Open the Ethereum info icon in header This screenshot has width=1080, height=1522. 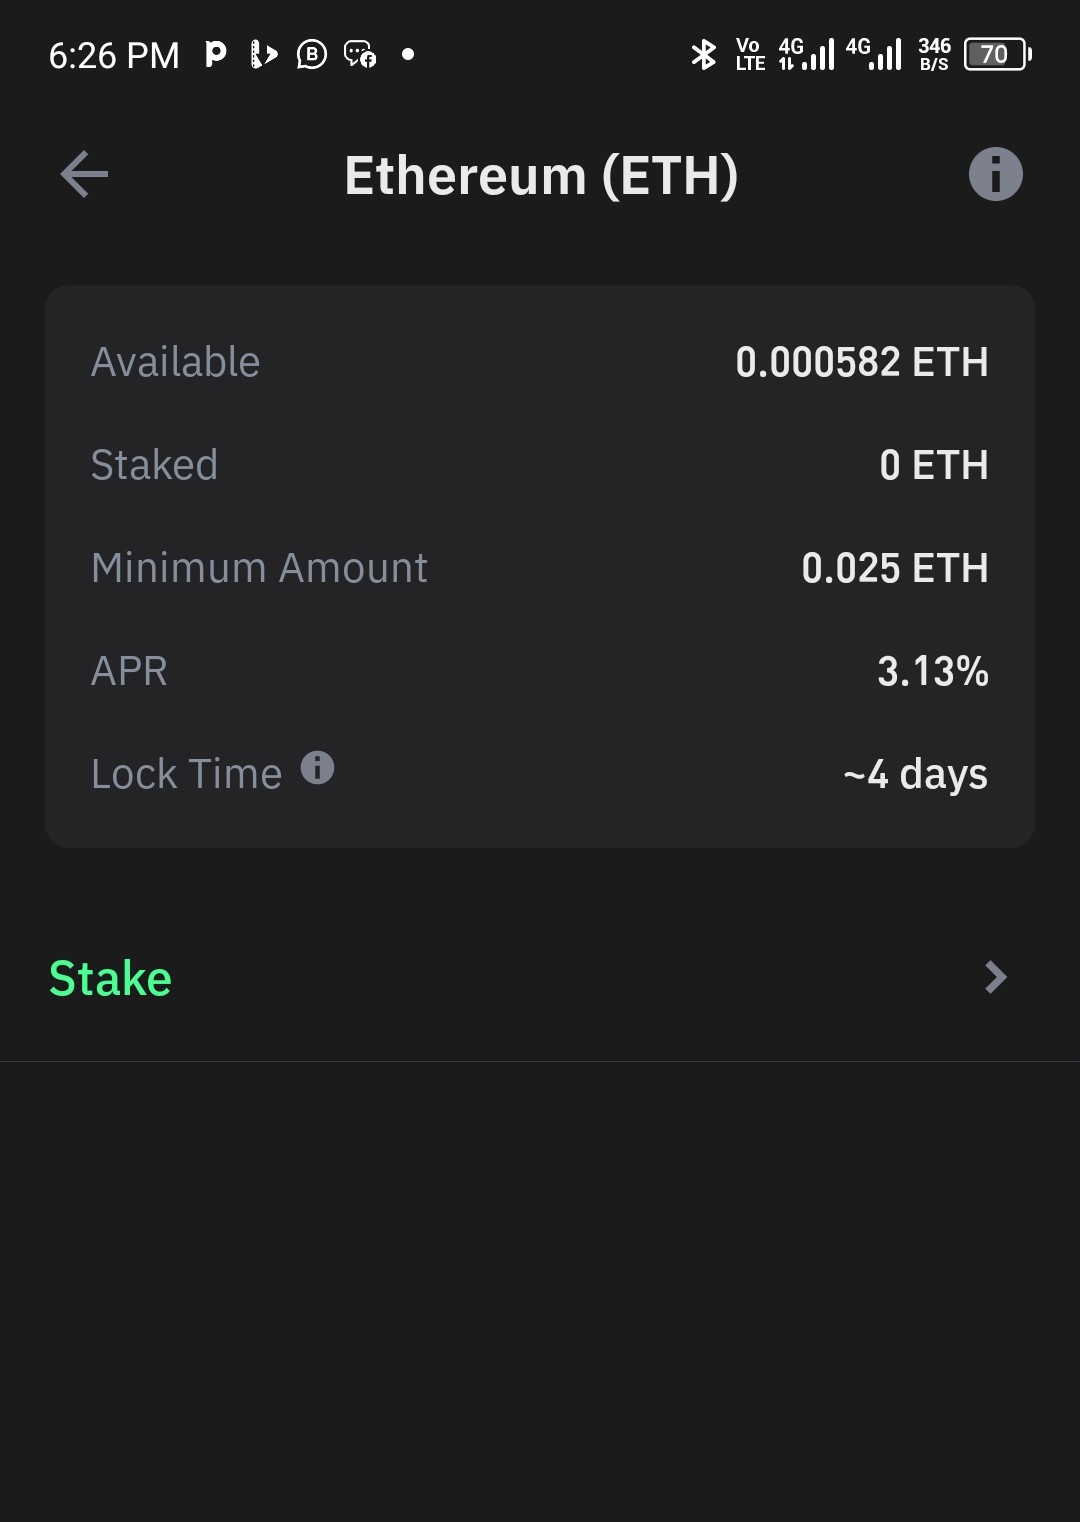pyautogui.click(x=995, y=174)
